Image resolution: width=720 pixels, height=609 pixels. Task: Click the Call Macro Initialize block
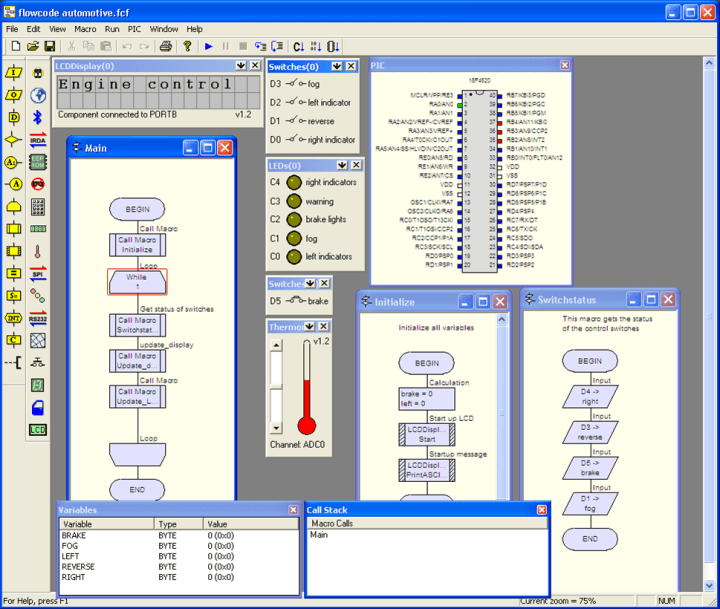click(x=137, y=245)
